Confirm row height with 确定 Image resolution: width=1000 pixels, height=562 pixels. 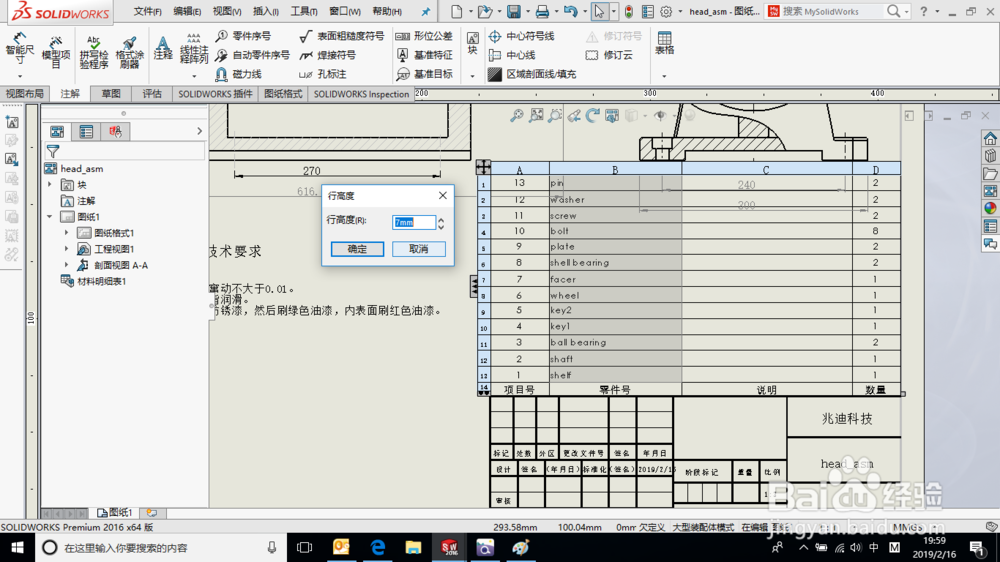[357, 249]
